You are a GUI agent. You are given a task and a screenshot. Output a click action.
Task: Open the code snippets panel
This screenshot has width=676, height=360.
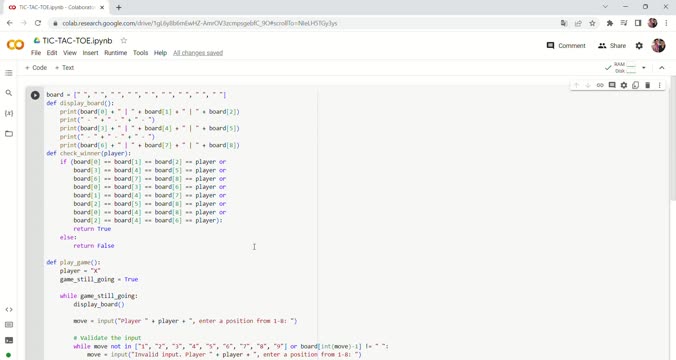click(x=9, y=310)
